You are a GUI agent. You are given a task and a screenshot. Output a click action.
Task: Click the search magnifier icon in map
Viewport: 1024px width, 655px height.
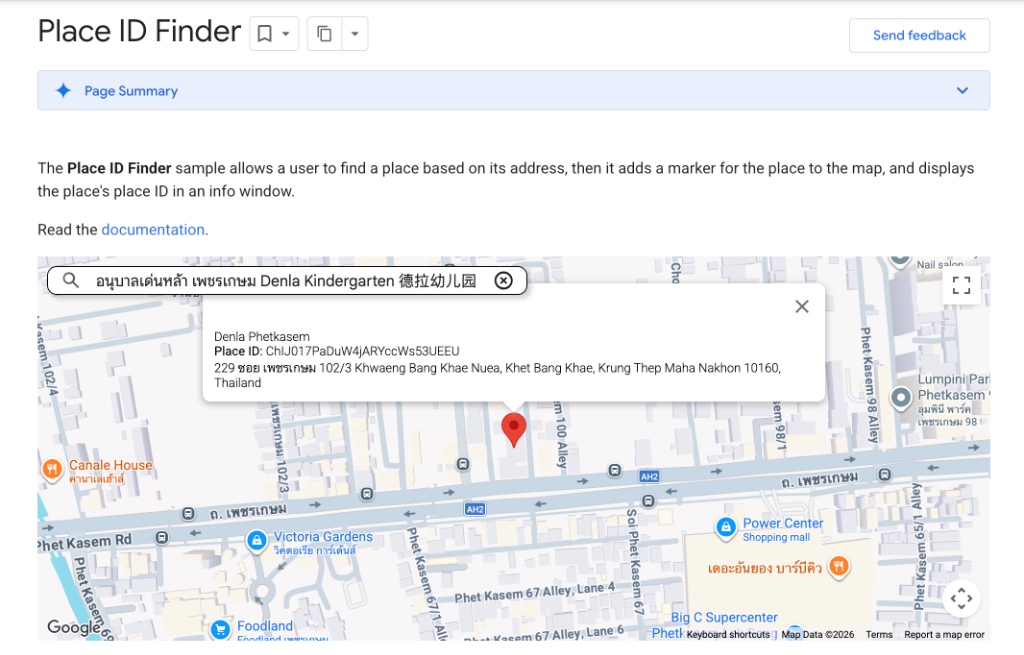pyautogui.click(x=71, y=280)
